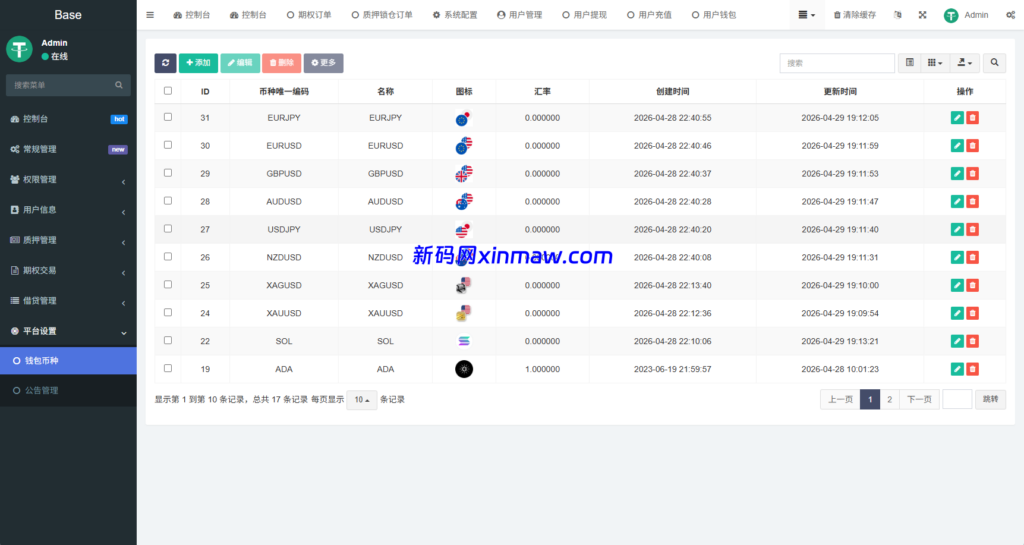This screenshot has height=545, width=1024.
Task: Click the green 添加 add button
Action: (x=199, y=63)
